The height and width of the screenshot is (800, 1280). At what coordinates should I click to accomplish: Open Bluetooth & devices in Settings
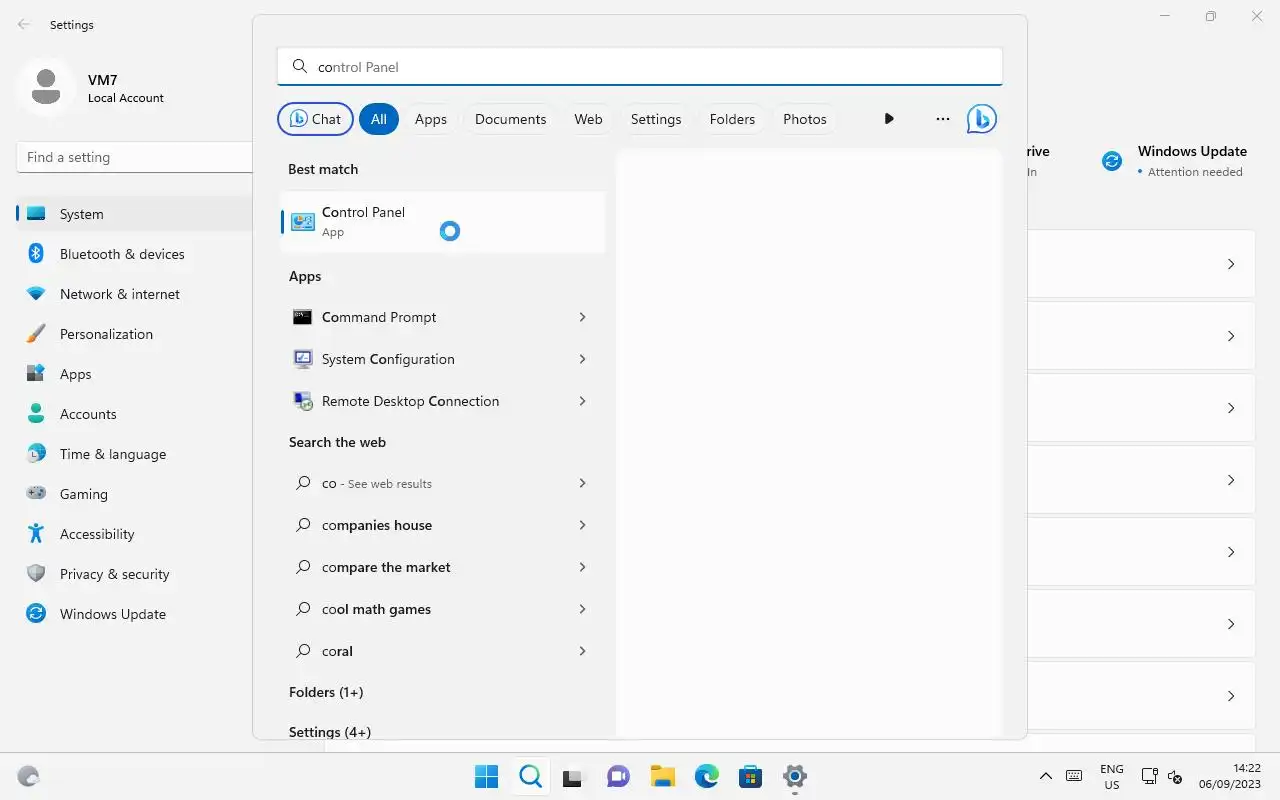[134, 254]
